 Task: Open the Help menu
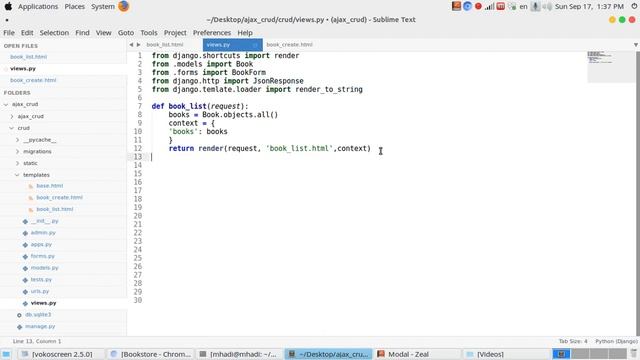click(x=245, y=33)
